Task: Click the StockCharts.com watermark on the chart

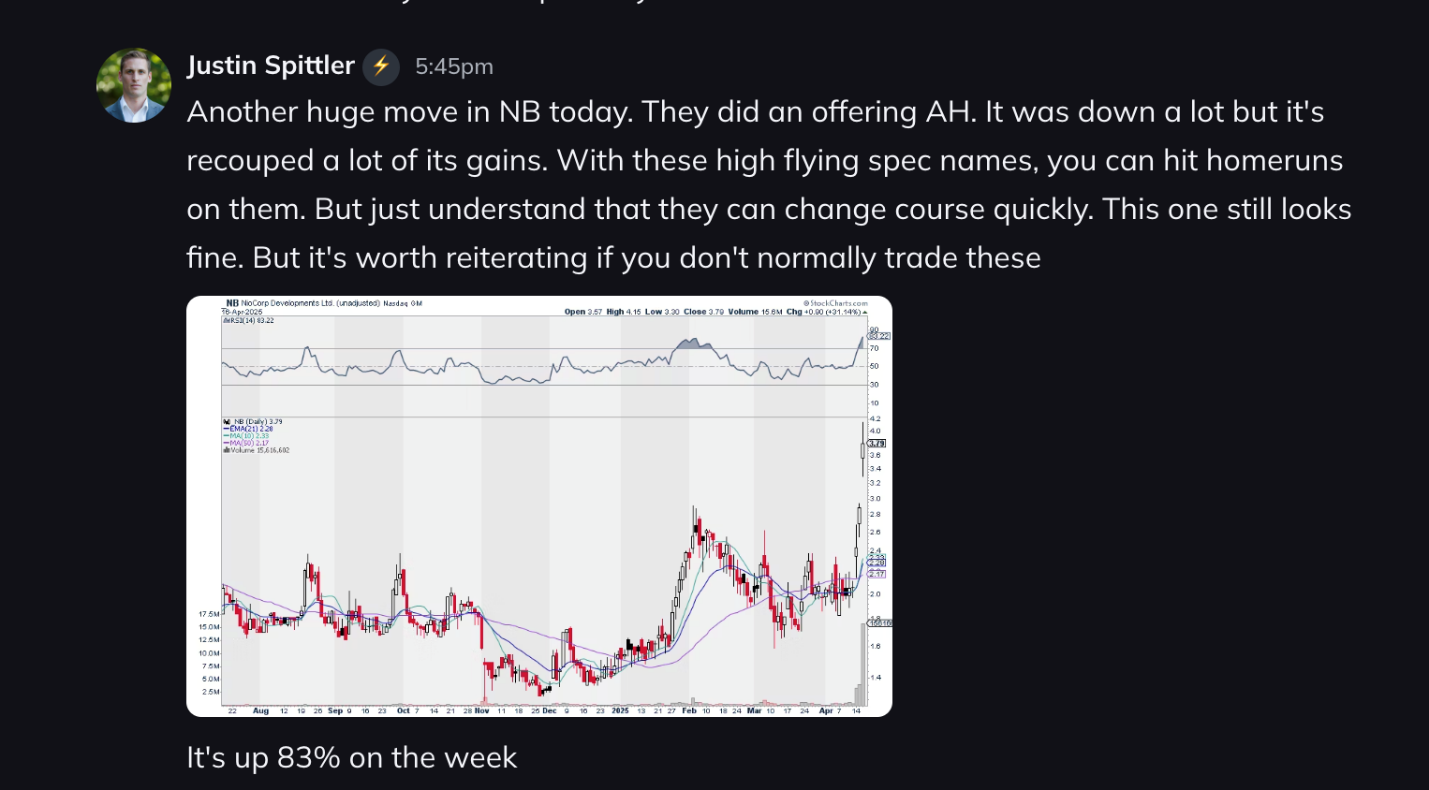Action: coord(834,303)
